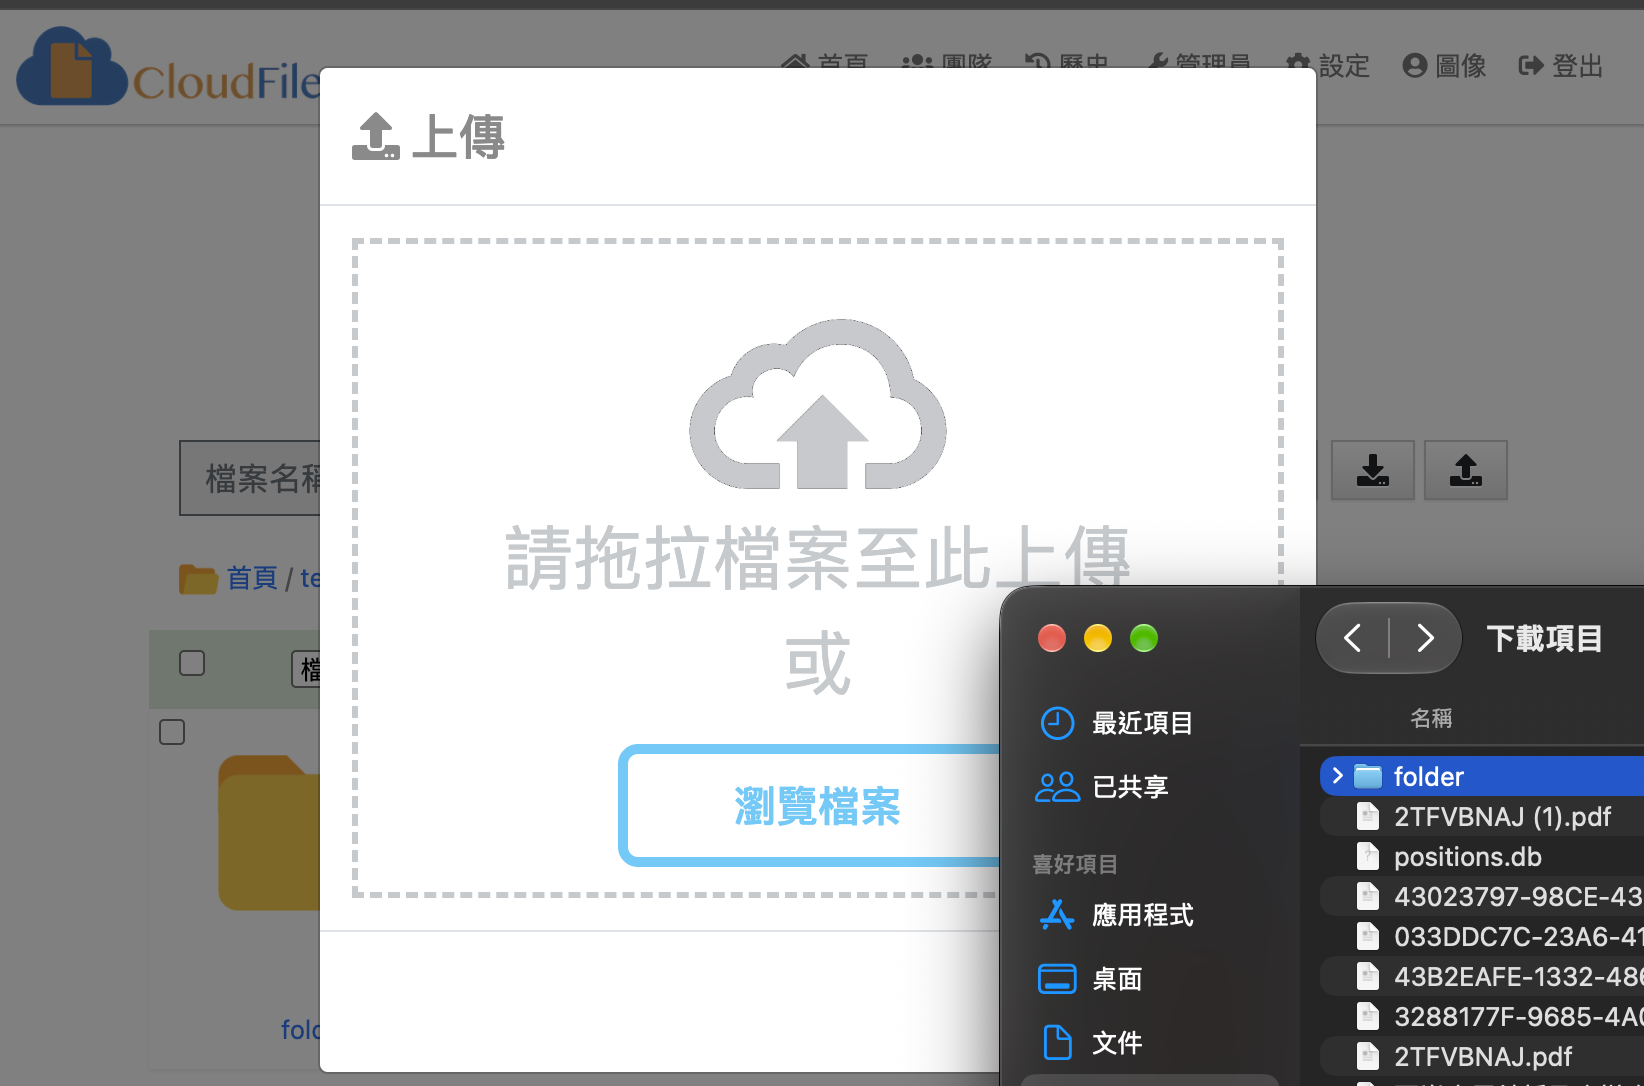Click the user avatar icon beside 圖像
The width and height of the screenshot is (1644, 1086).
click(1414, 66)
